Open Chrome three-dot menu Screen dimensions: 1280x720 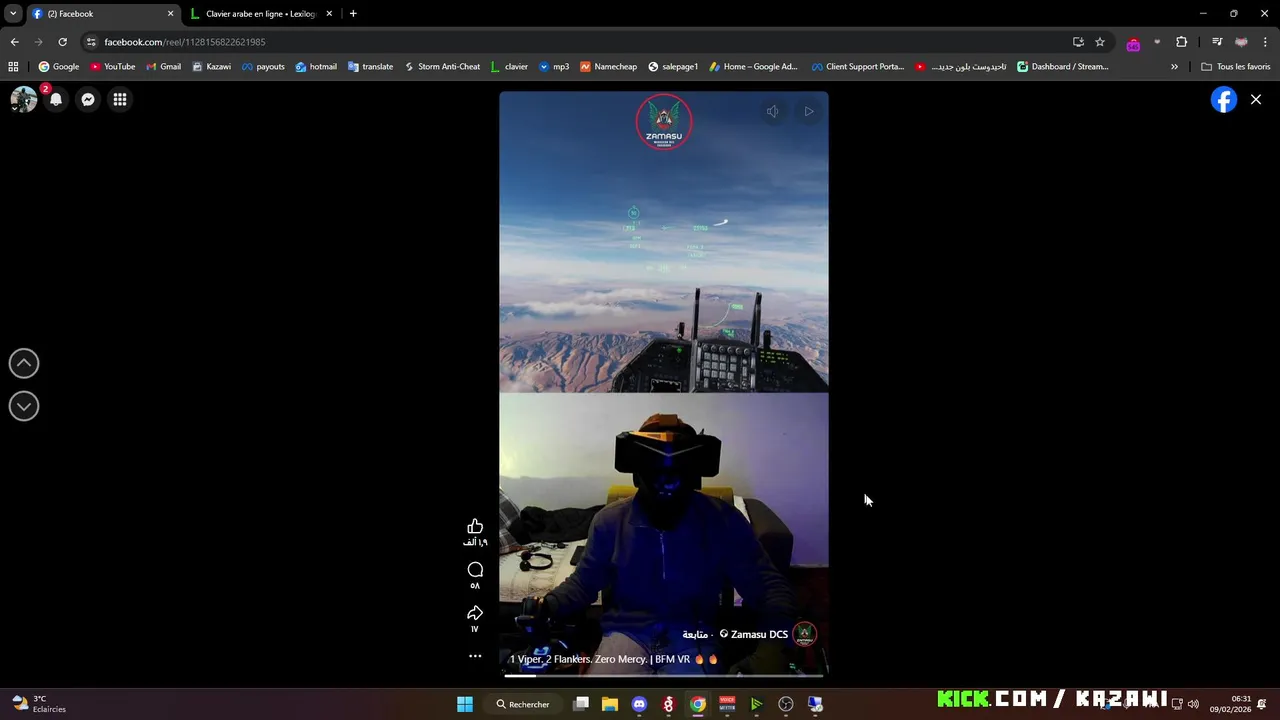pos(1265,42)
